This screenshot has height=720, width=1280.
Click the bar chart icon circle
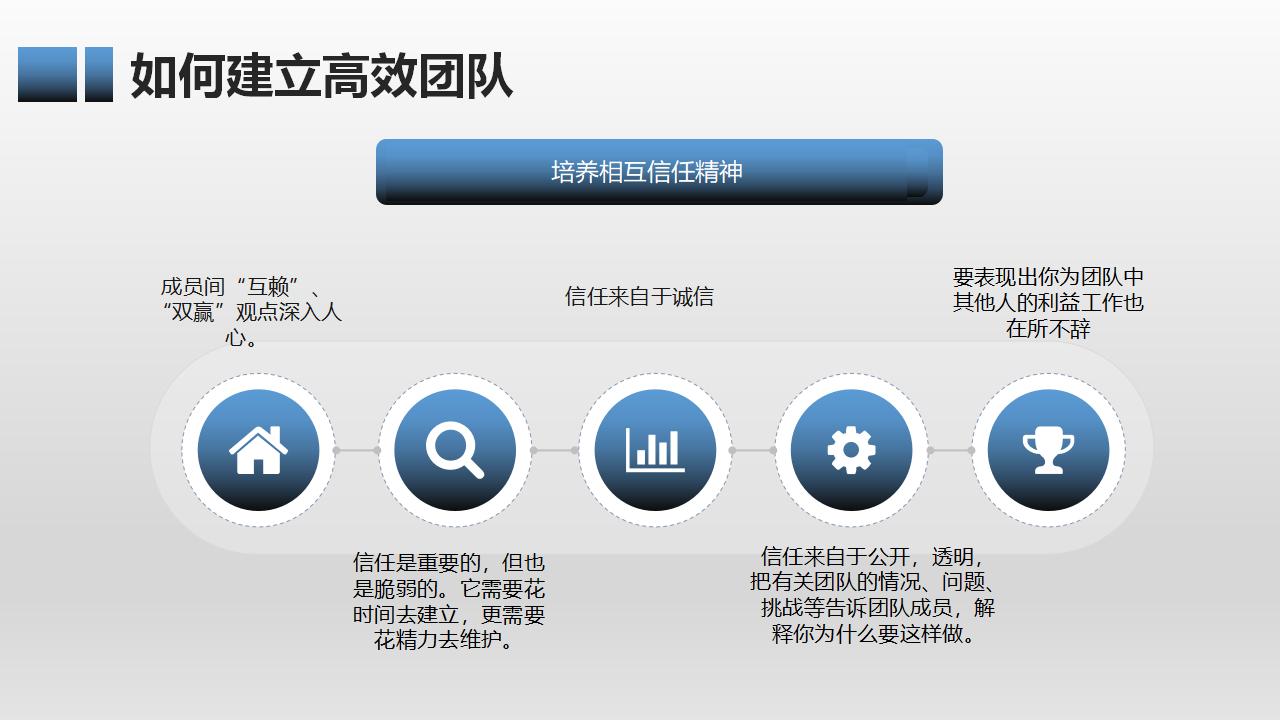coord(655,450)
